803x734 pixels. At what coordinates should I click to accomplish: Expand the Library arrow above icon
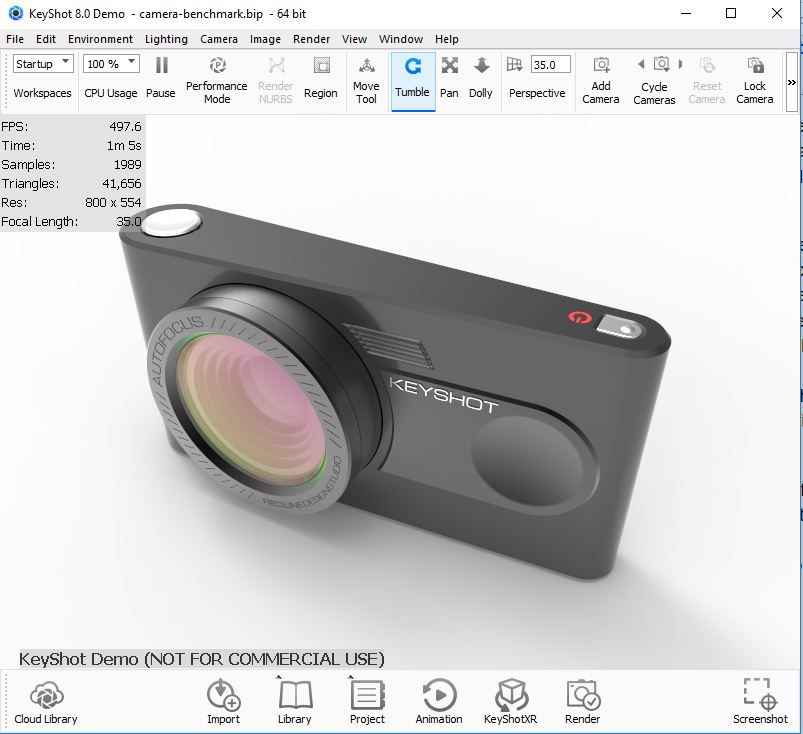279,677
